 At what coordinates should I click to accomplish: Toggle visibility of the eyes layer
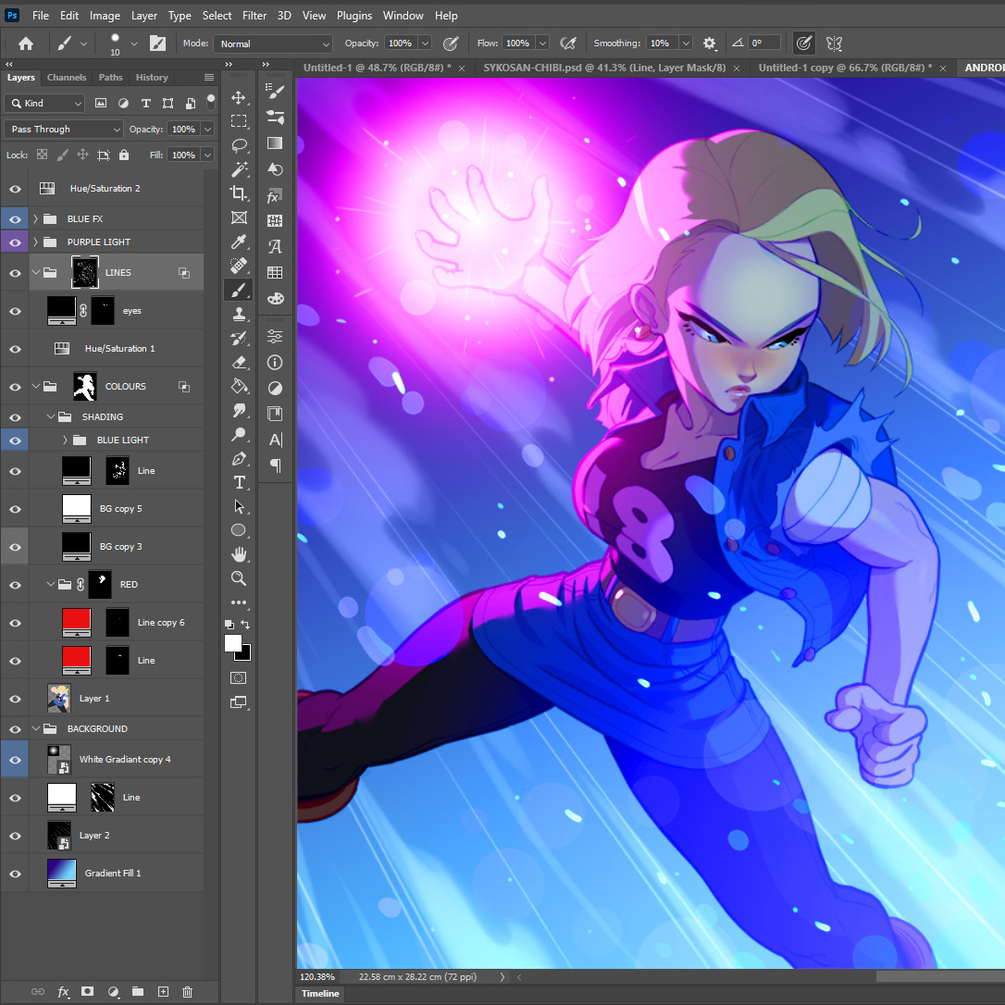pyautogui.click(x=15, y=311)
